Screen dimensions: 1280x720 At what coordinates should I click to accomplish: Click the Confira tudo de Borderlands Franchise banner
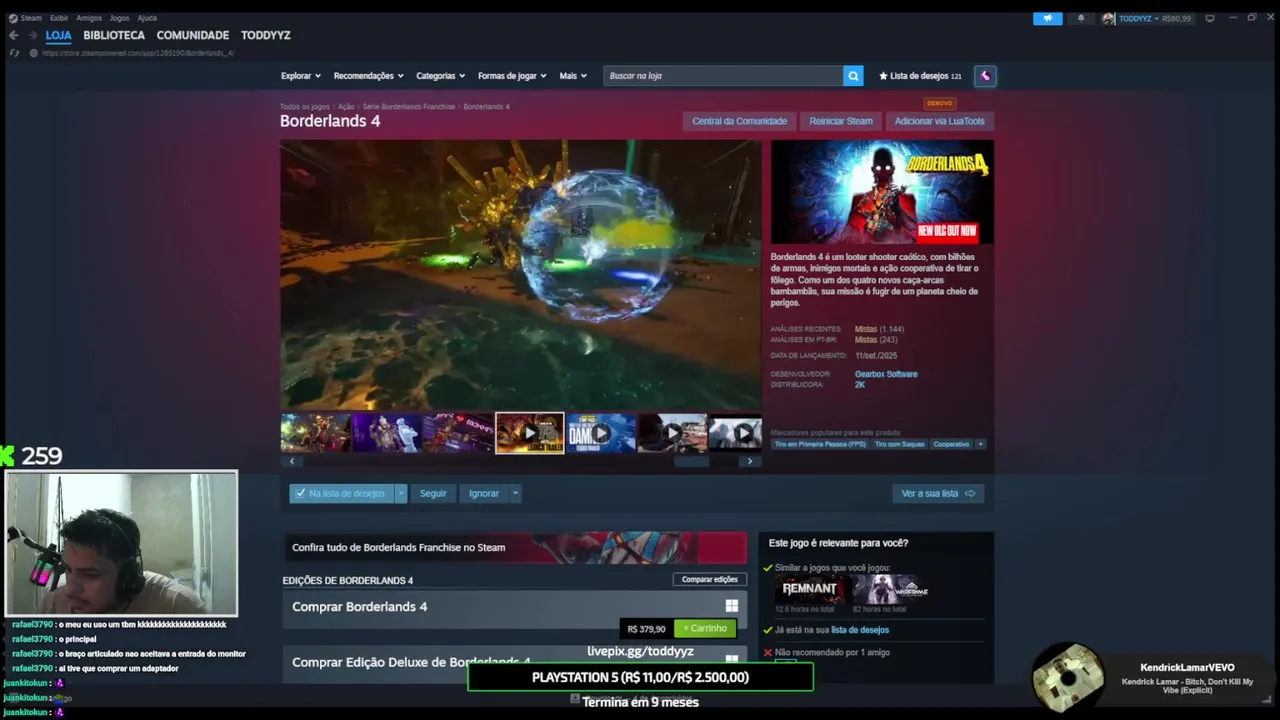coord(514,547)
